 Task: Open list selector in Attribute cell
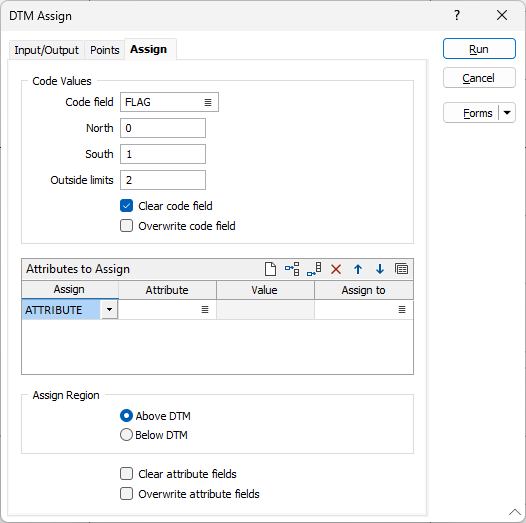tap(205, 310)
